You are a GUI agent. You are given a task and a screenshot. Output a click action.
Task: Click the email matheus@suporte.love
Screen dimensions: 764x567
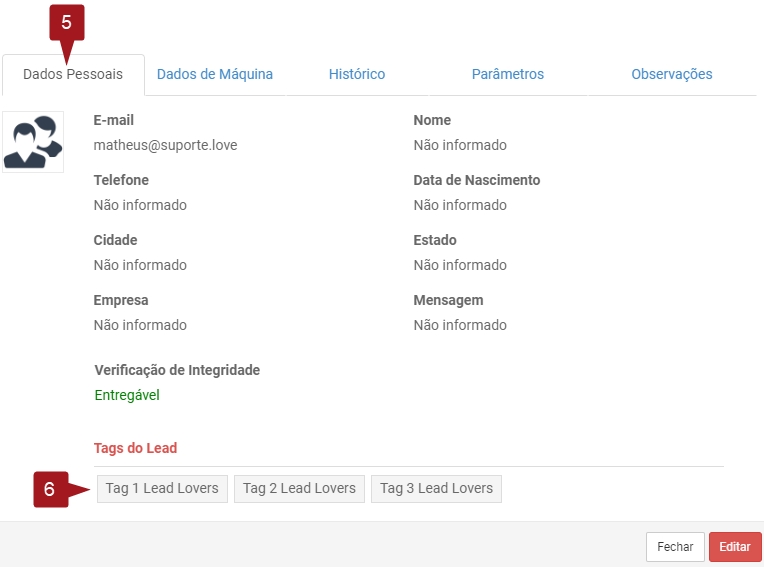(165, 145)
